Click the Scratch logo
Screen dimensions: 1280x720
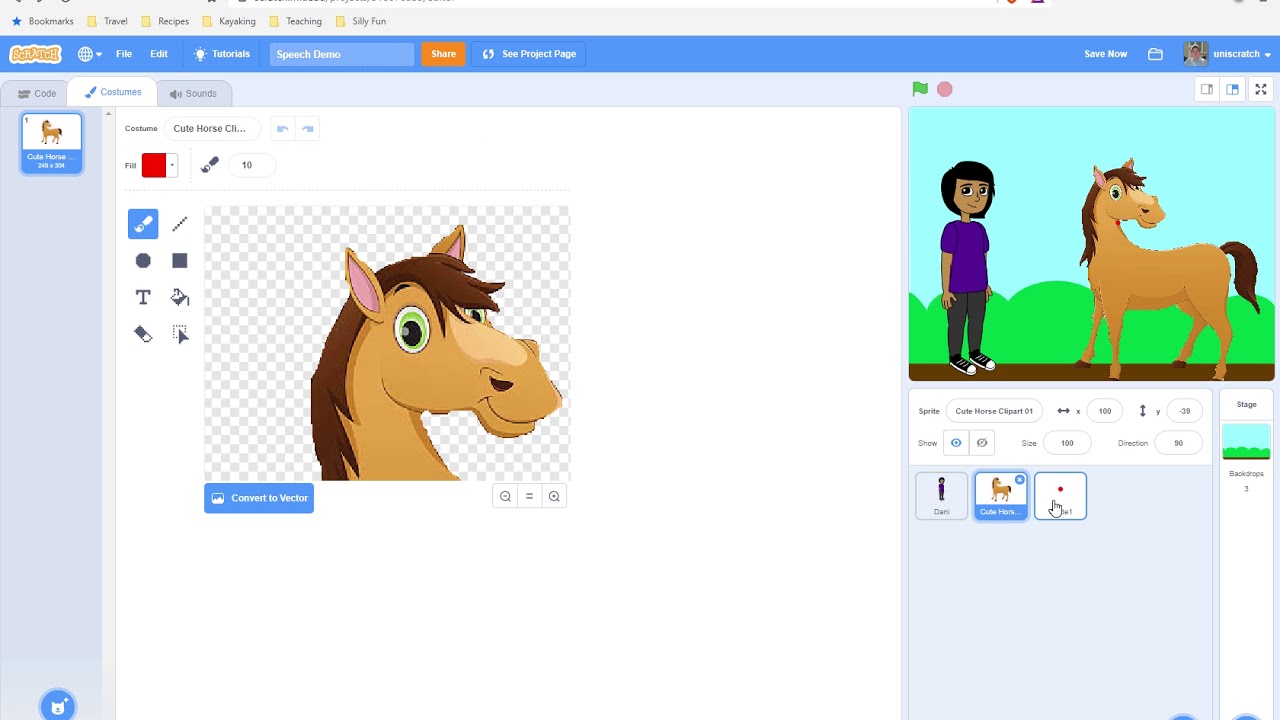pyautogui.click(x=35, y=54)
